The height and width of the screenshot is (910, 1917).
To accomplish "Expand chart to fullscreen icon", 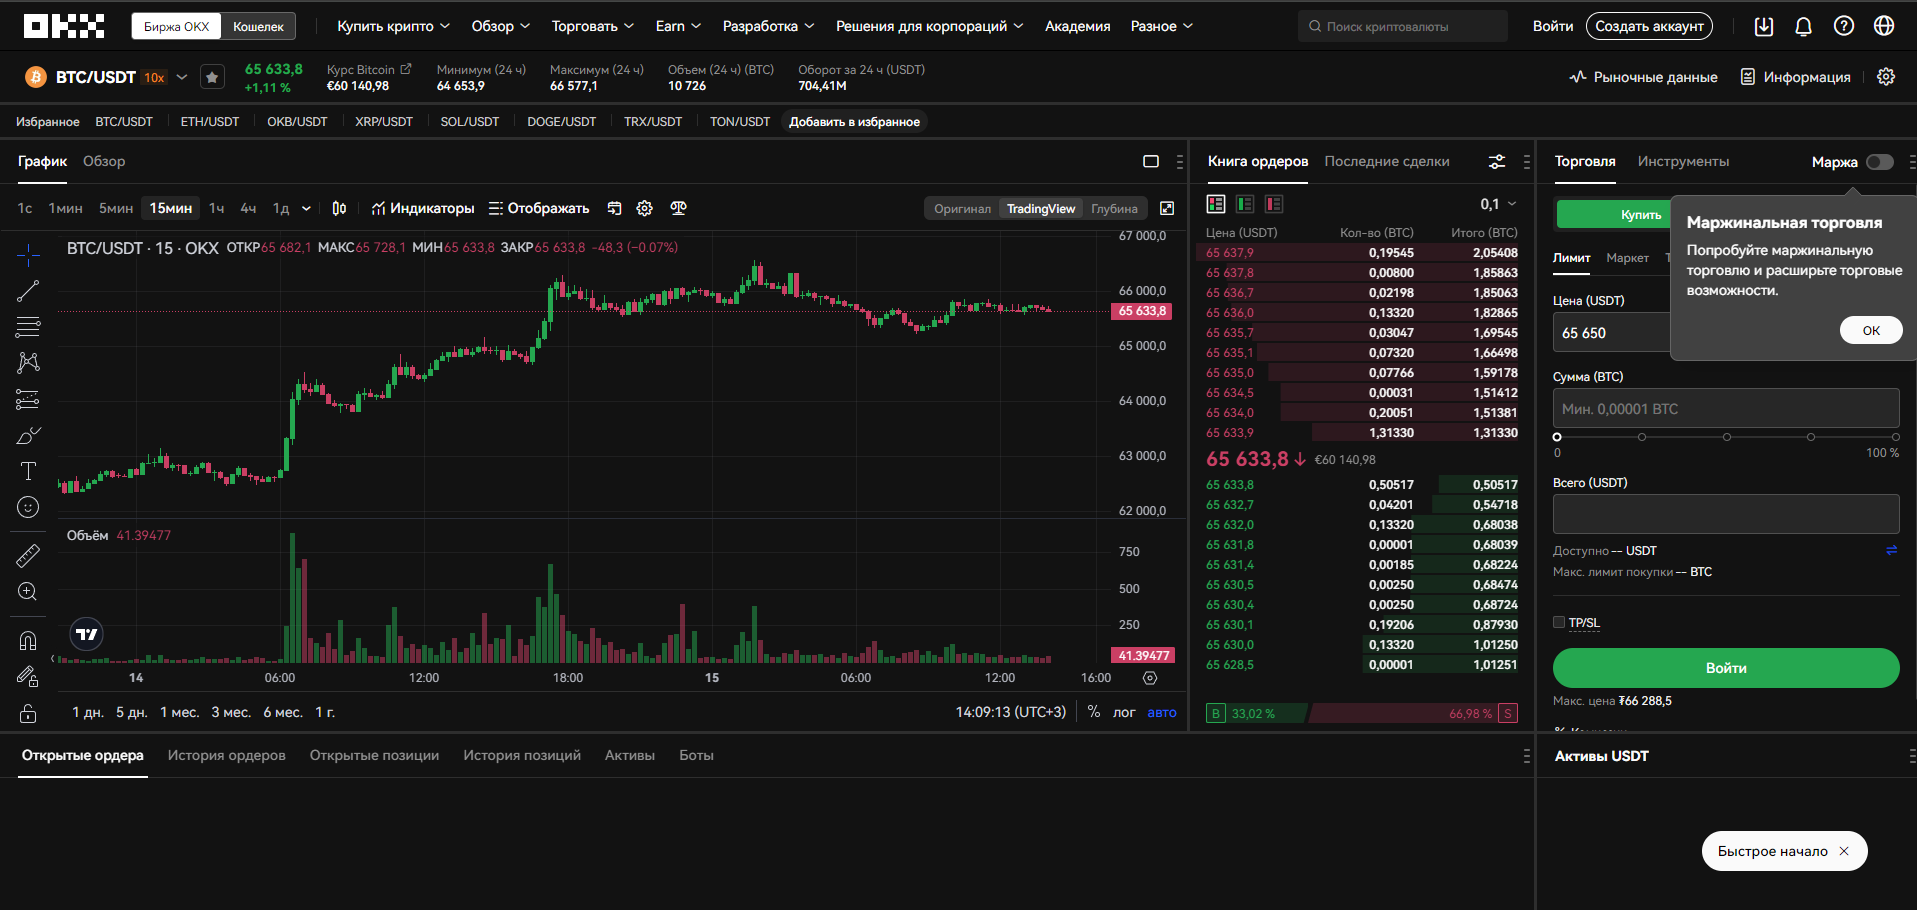I will tap(1167, 208).
